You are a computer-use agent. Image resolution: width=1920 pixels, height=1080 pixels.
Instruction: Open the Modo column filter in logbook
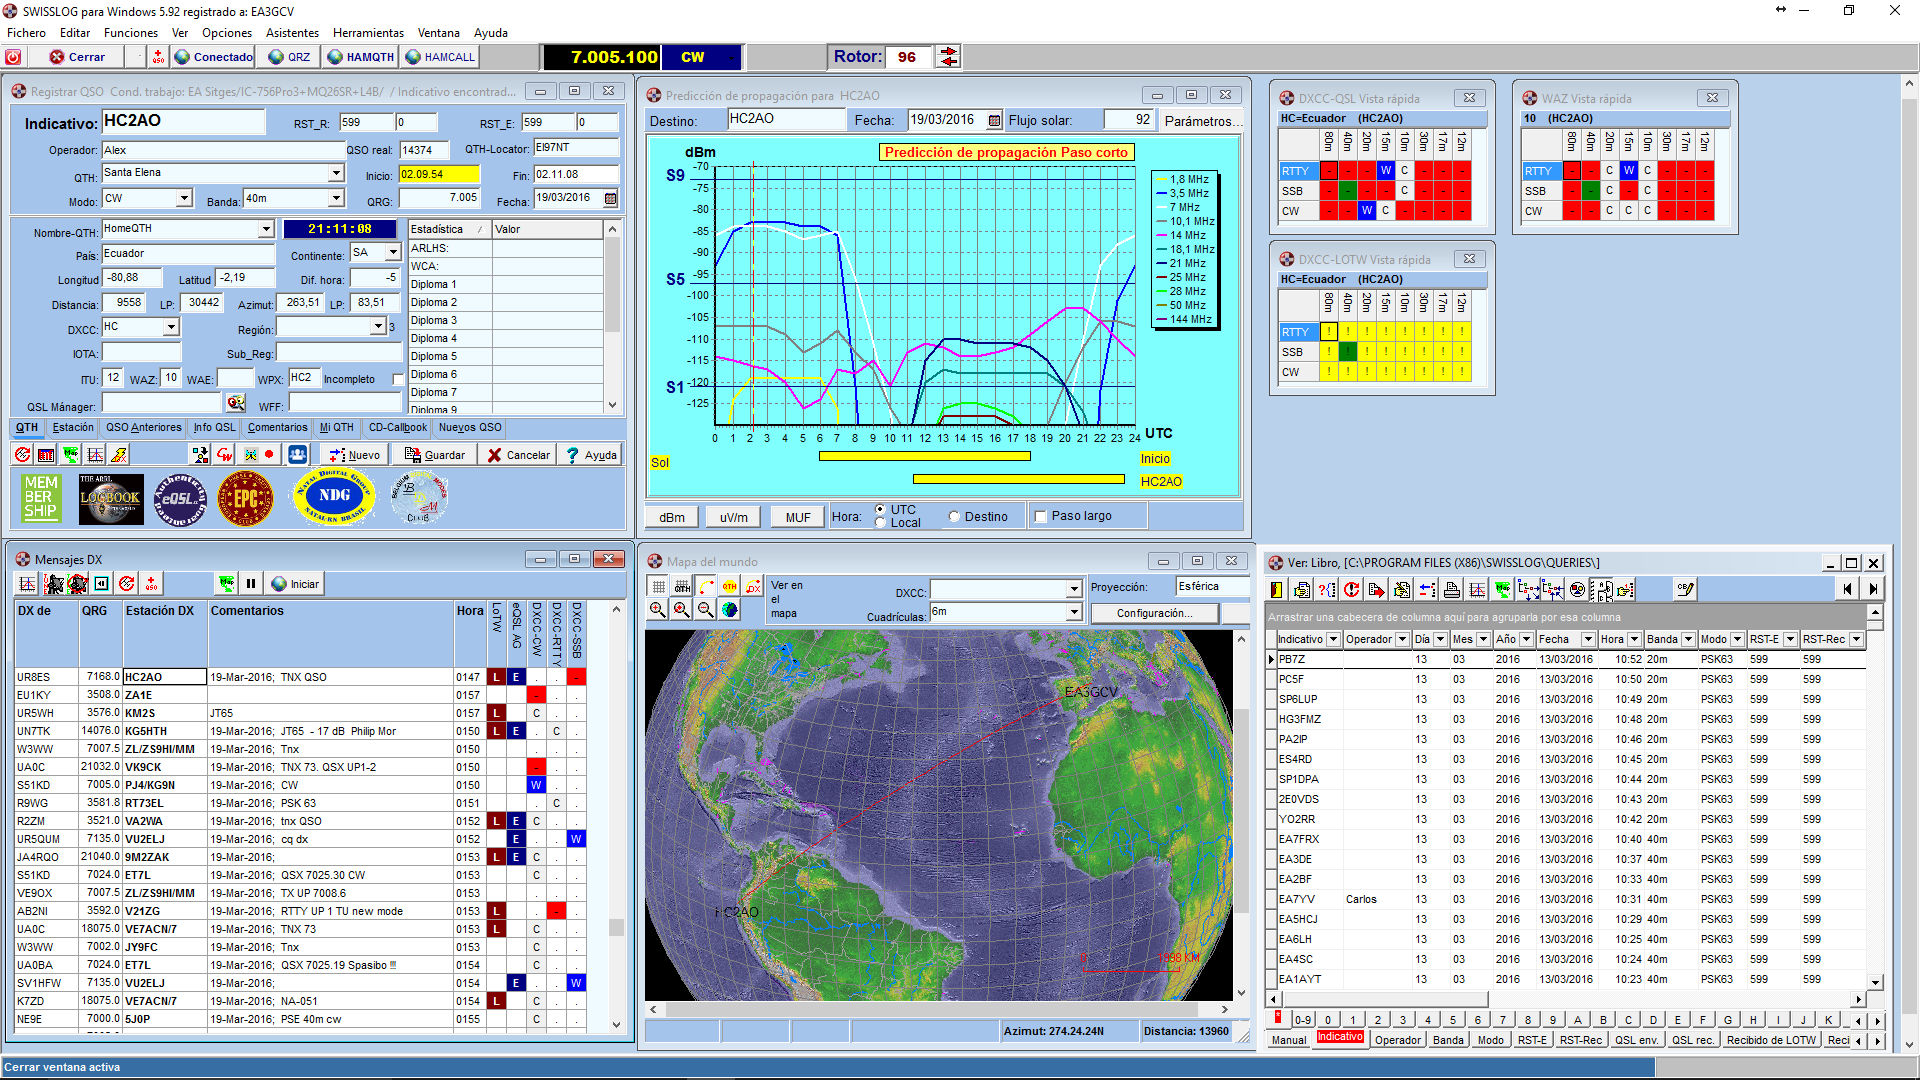[x=1737, y=639]
